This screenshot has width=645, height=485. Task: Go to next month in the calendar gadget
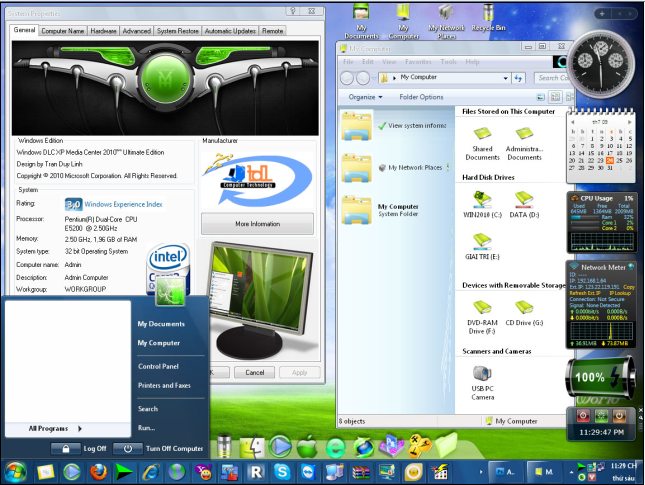click(629, 122)
